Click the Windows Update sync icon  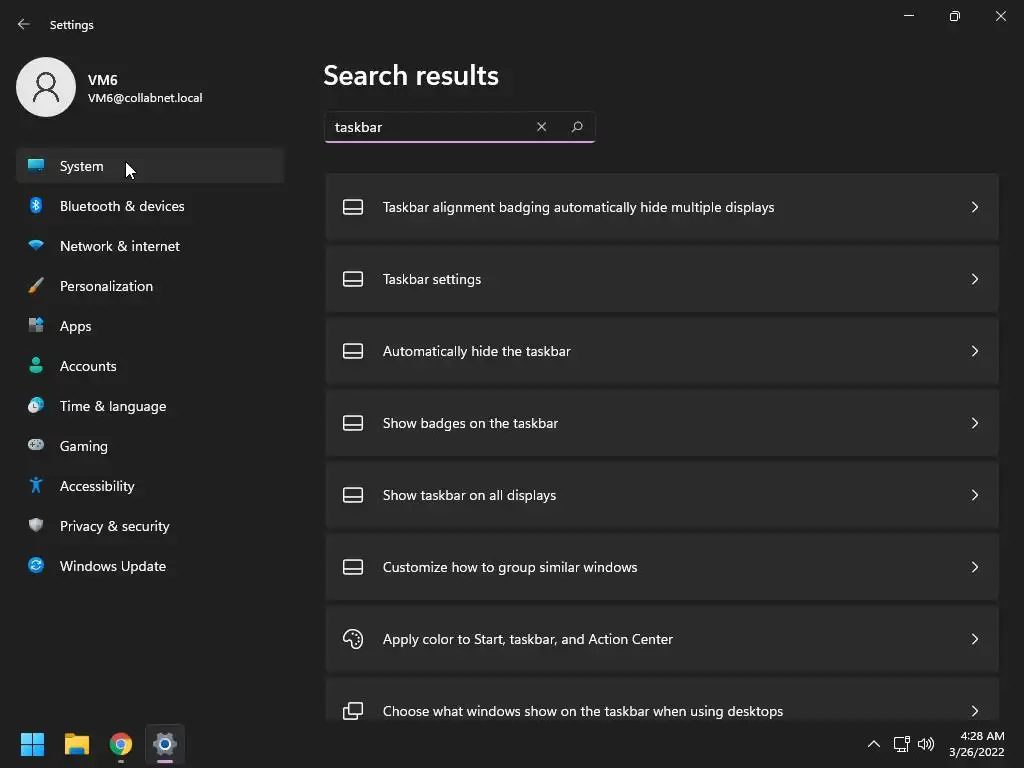pyautogui.click(x=36, y=566)
